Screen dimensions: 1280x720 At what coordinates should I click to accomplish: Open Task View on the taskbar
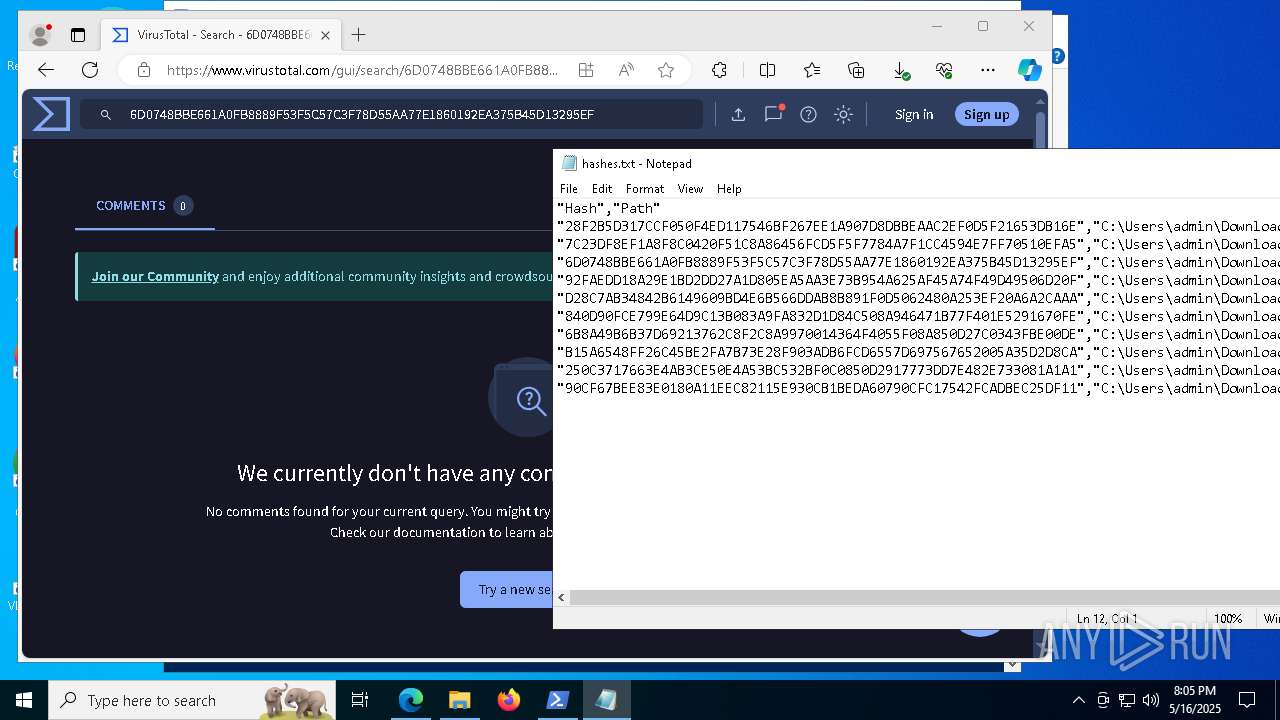pyautogui.click(x=360, y=700)
